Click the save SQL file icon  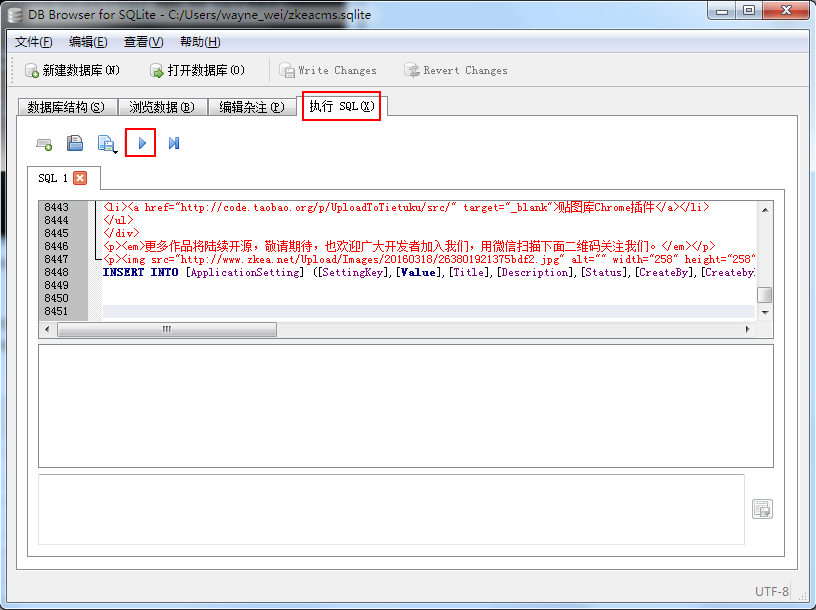click(x=106, y=143)
